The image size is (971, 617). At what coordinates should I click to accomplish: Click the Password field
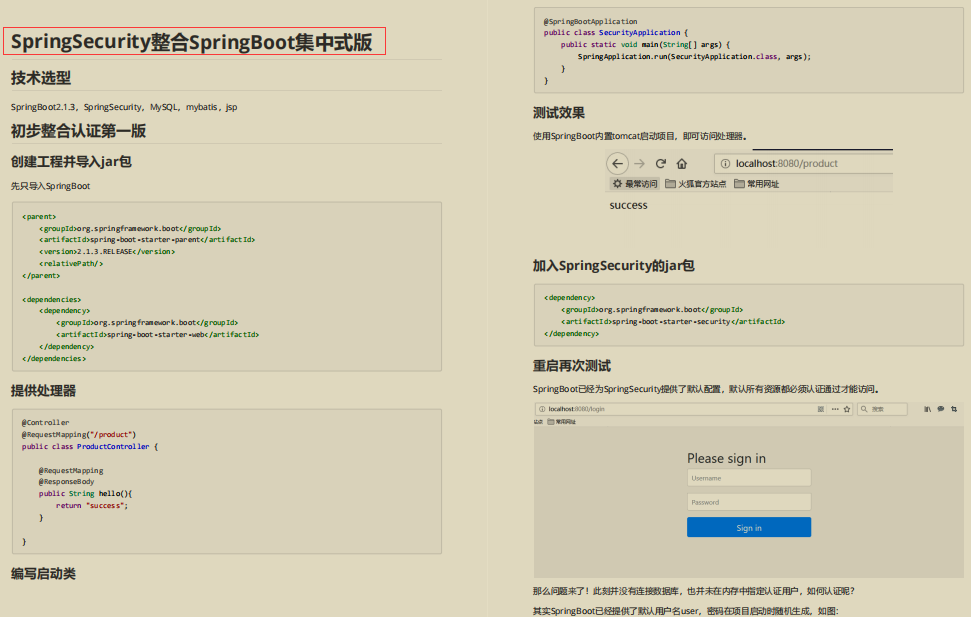click(x=749, y=502)
